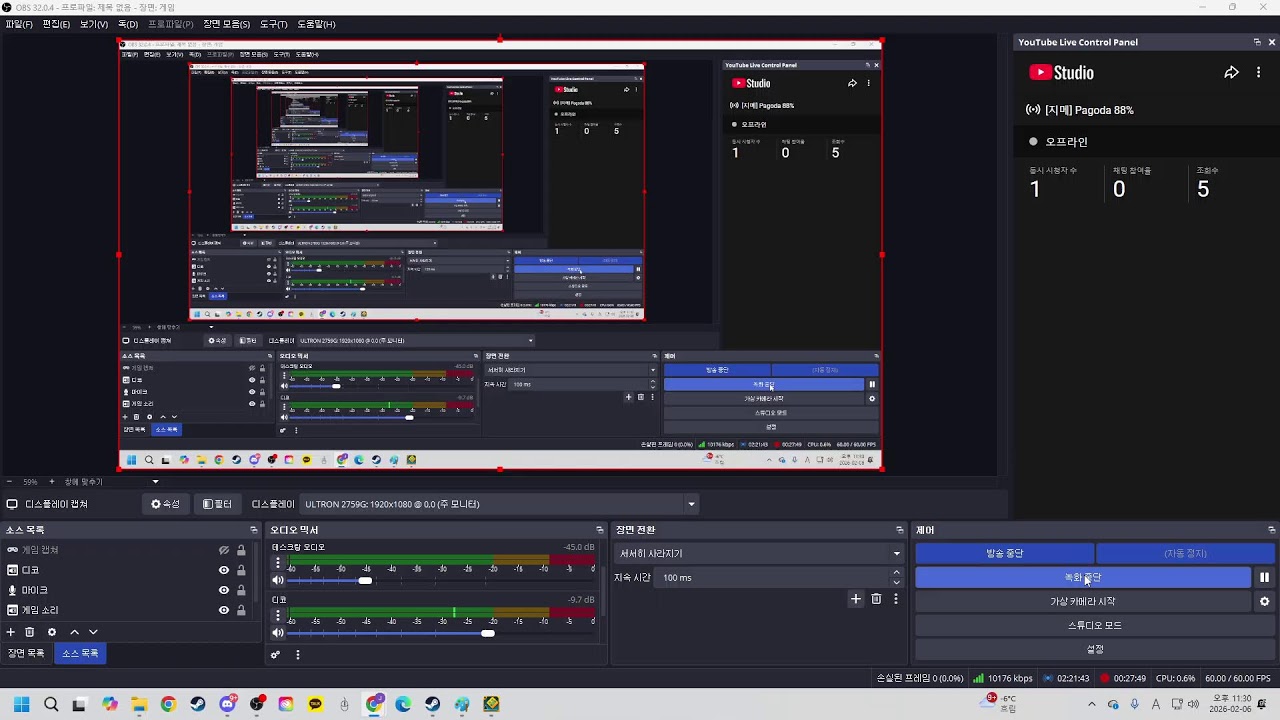Mute 디코 audio with its speaker icon

click(x=278, y=633)
